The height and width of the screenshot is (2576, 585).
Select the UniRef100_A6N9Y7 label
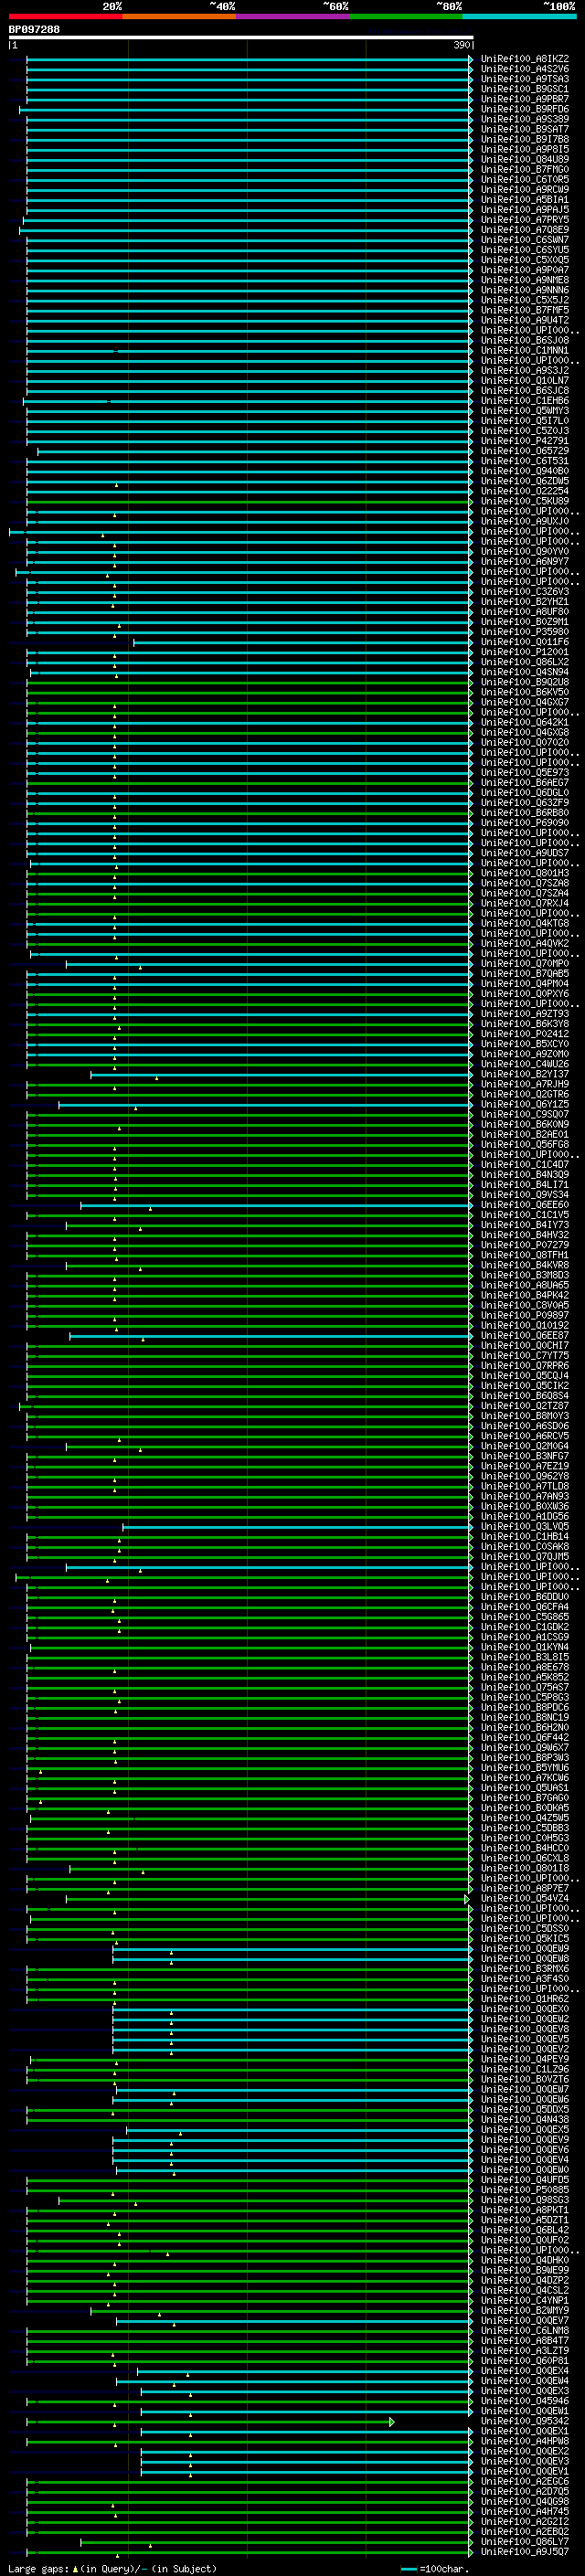(525, 562)
